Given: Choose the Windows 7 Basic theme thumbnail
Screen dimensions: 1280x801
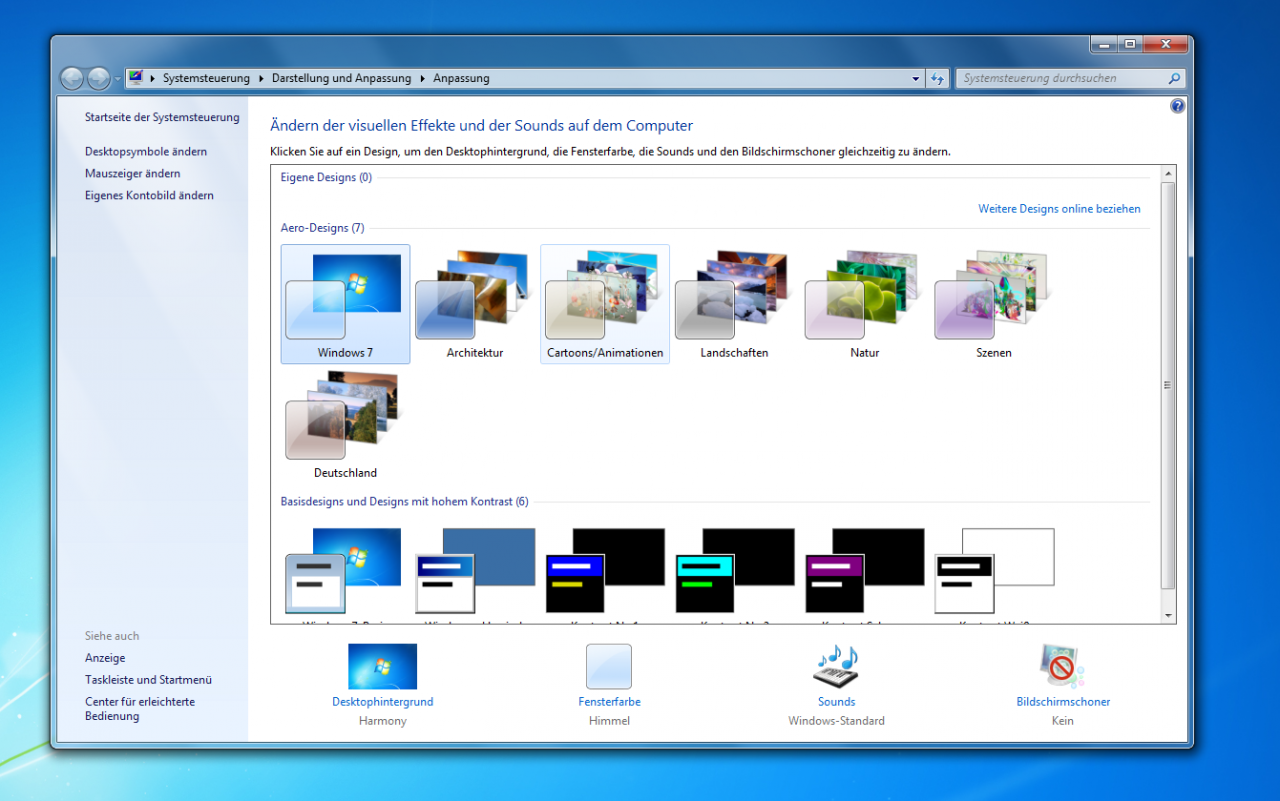Looking at the screenshot, I should click(345, 570).
